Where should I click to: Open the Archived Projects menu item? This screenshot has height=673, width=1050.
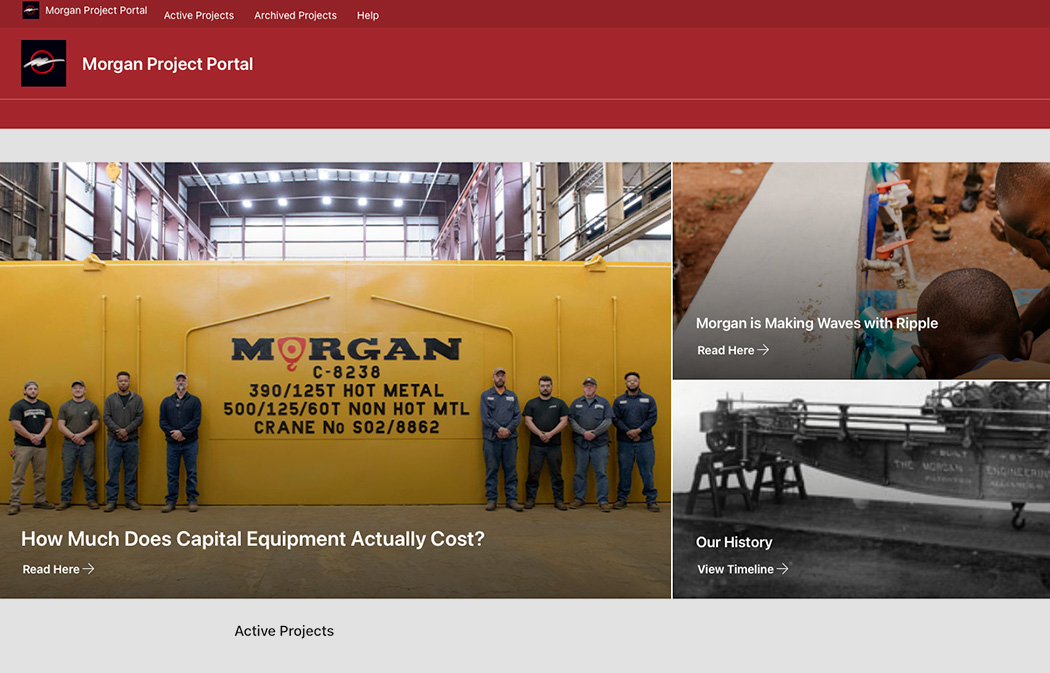(295, 15)
